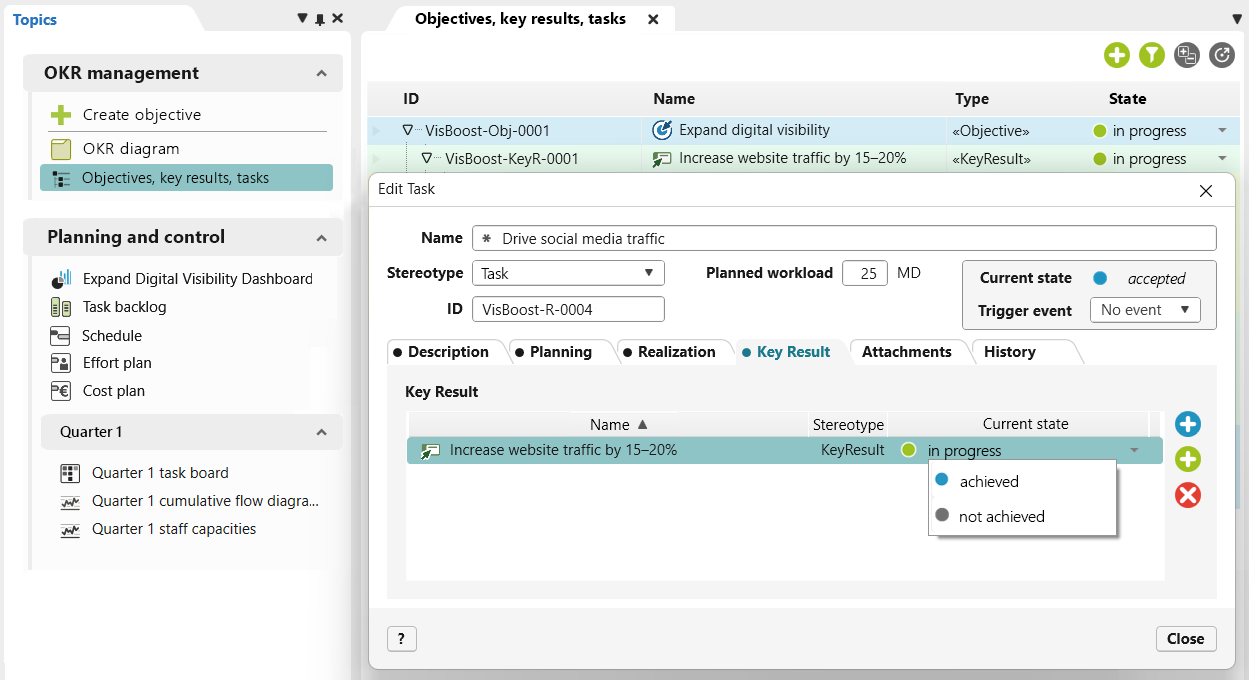Open Task backlog entry
Viewport: 1249px width, 680px height.
point(124,307)
